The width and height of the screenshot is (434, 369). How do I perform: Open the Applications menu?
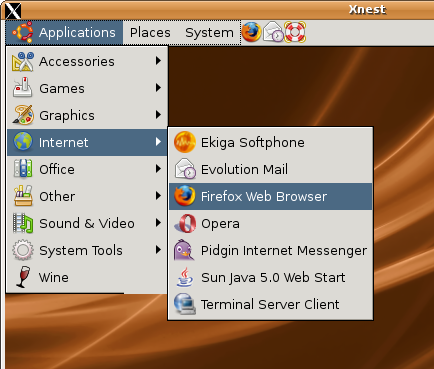[x=64, y=33]
